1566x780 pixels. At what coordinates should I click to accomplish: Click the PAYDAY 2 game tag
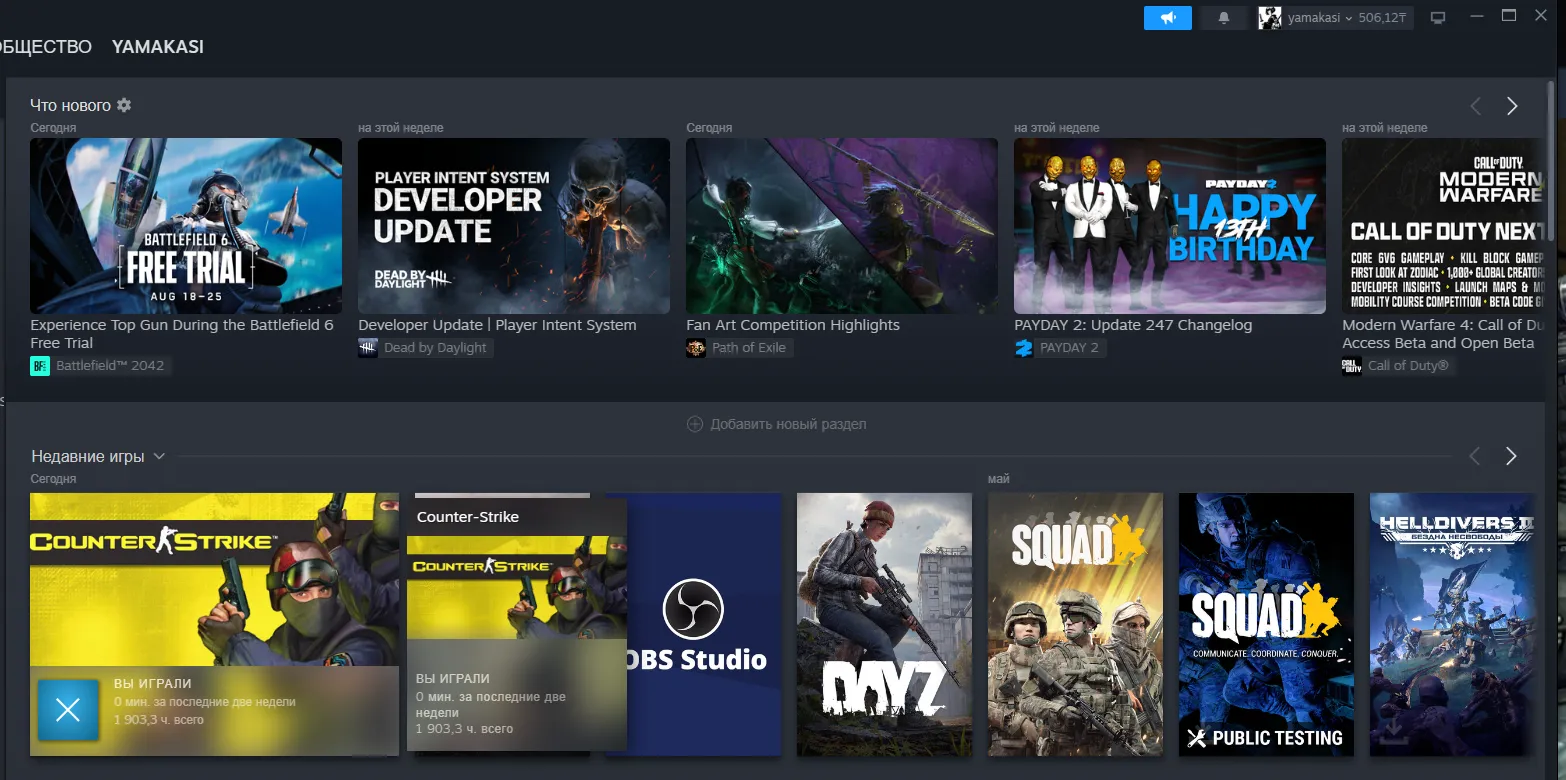click(x=1060, y=348)
